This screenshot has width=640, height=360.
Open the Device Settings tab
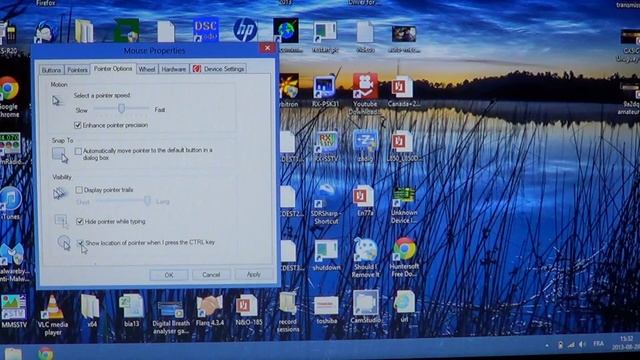pyautogui.click(x=219, y=69)
